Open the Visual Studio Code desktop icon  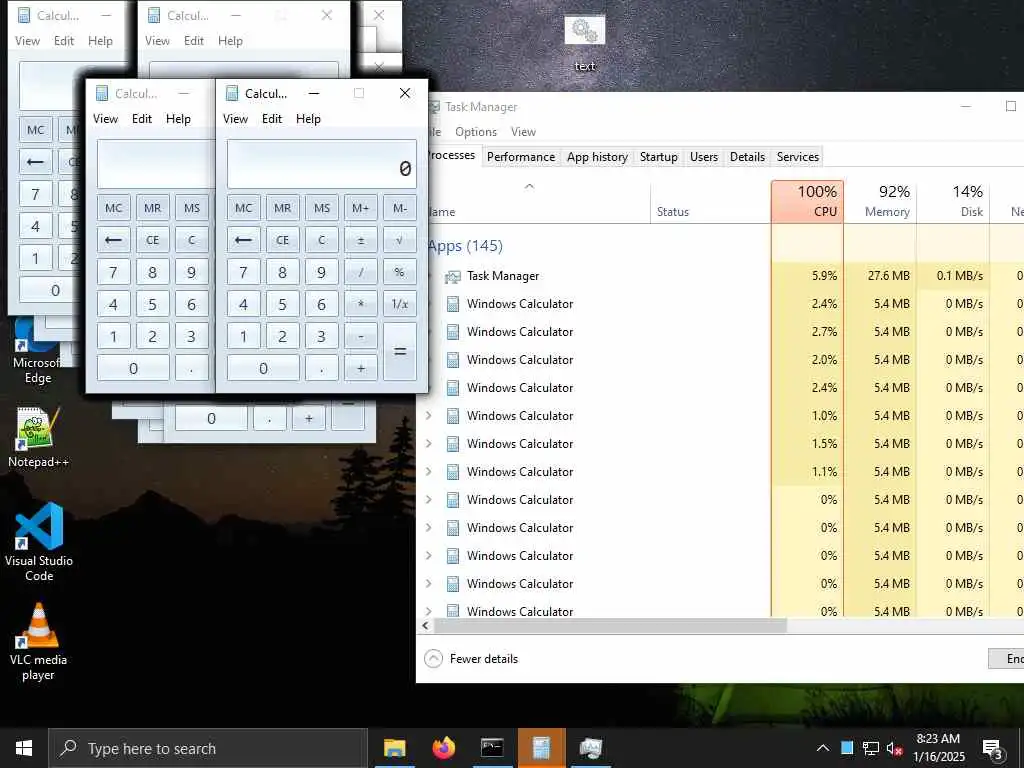pyautogui.click(x=39, y=542)
